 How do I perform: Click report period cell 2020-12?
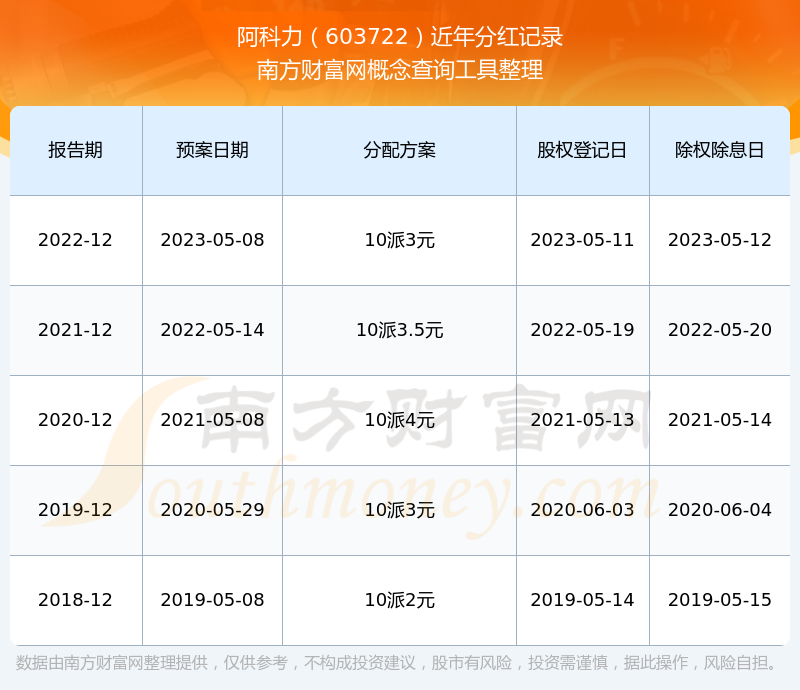(x=76, y=420)
